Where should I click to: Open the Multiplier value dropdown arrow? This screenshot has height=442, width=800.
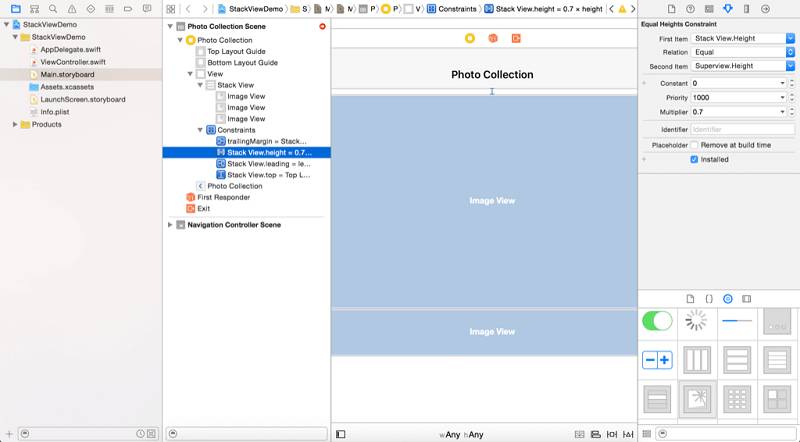point(782,112)
